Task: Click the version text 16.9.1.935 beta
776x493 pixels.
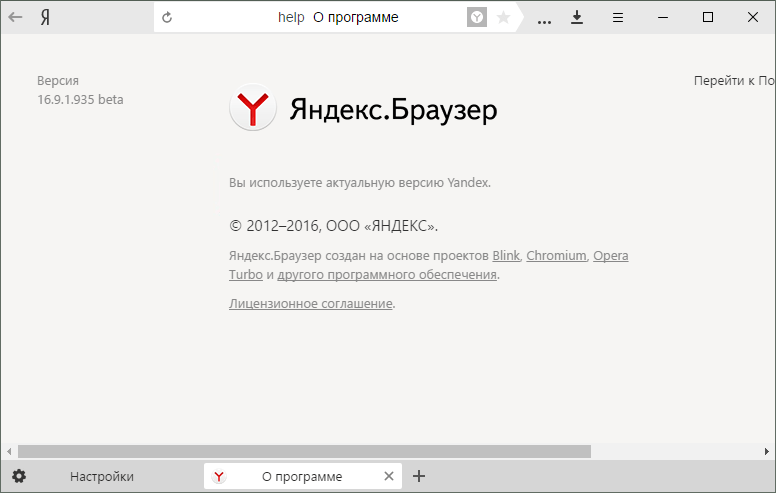Action: 80,99
